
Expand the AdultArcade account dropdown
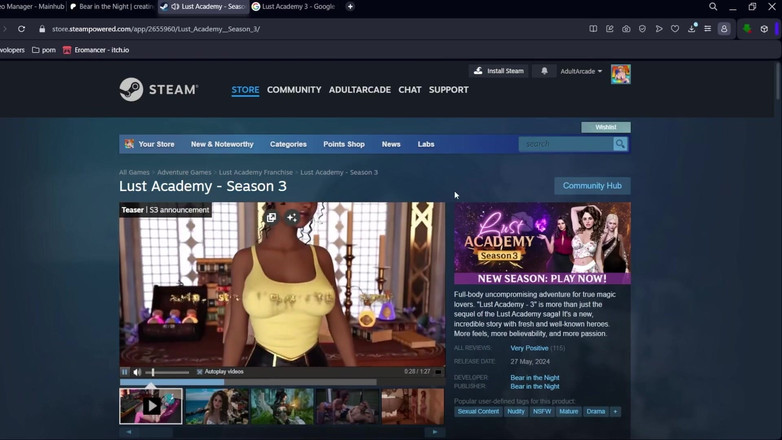[581, 71]
